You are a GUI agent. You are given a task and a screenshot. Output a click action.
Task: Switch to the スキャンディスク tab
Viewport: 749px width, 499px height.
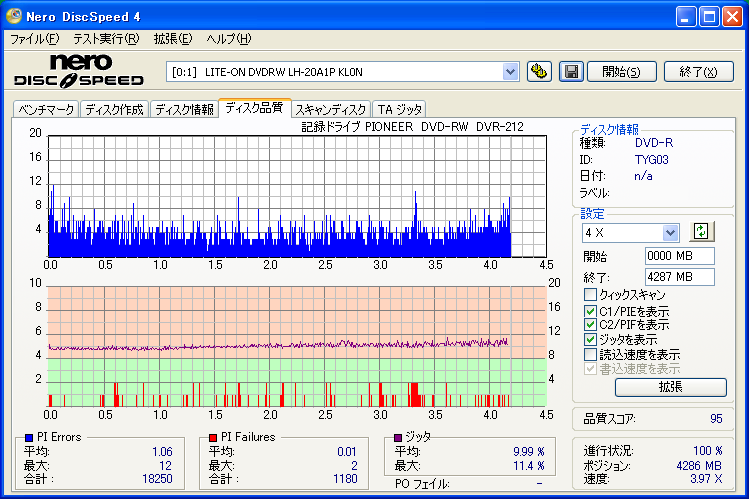click(331, 110)
